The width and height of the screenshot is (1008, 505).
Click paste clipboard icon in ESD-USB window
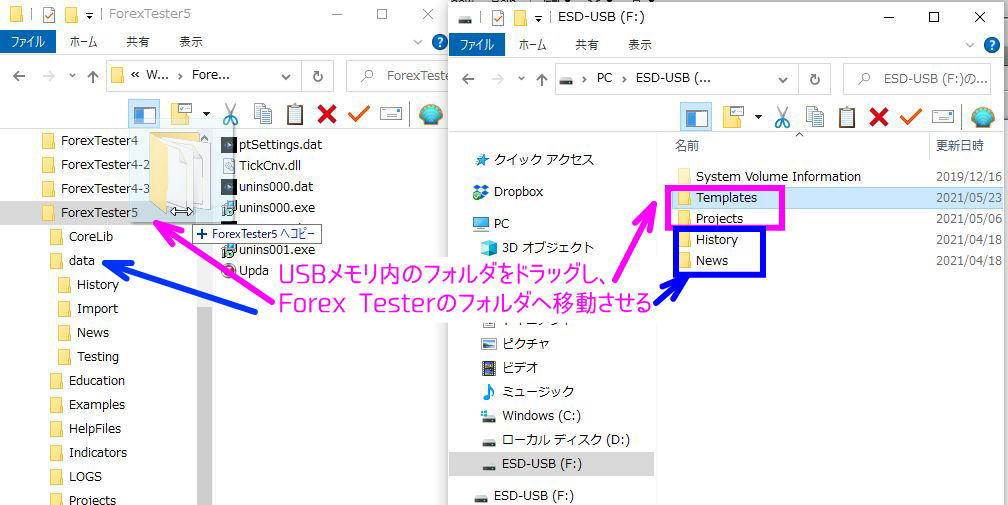point(847,116)
